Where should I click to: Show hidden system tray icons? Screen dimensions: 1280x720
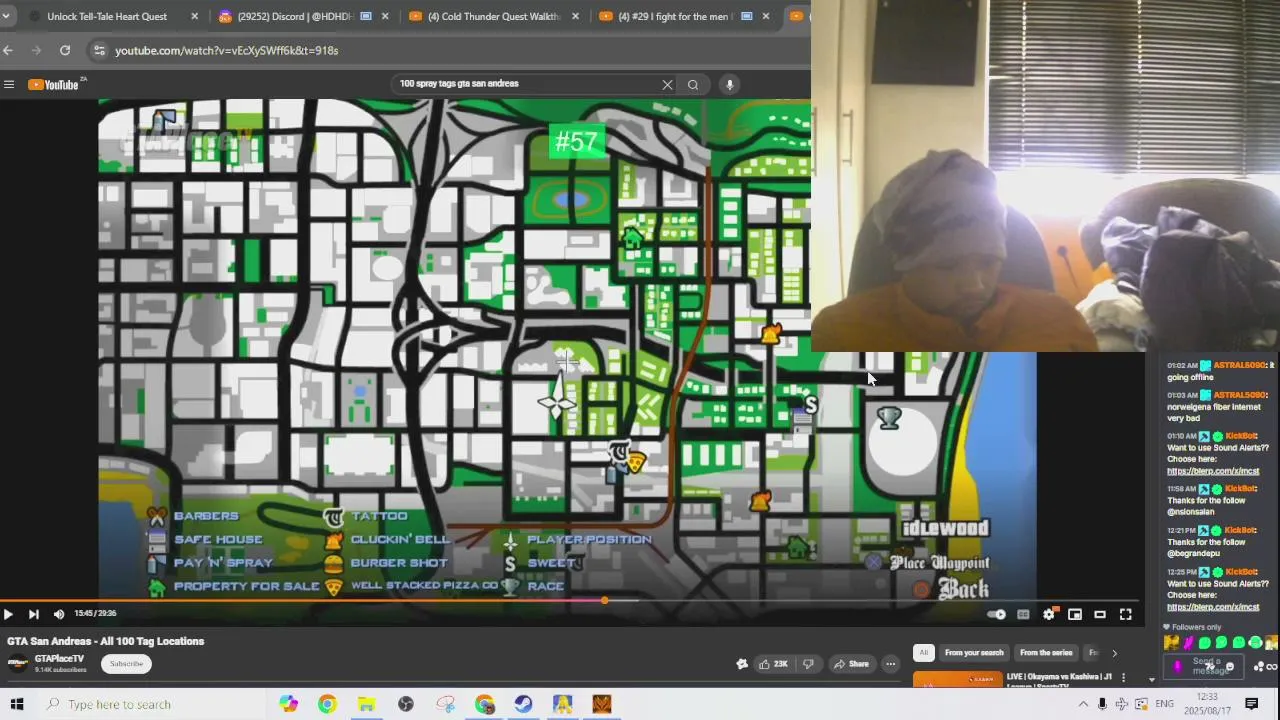(1083, 704)
